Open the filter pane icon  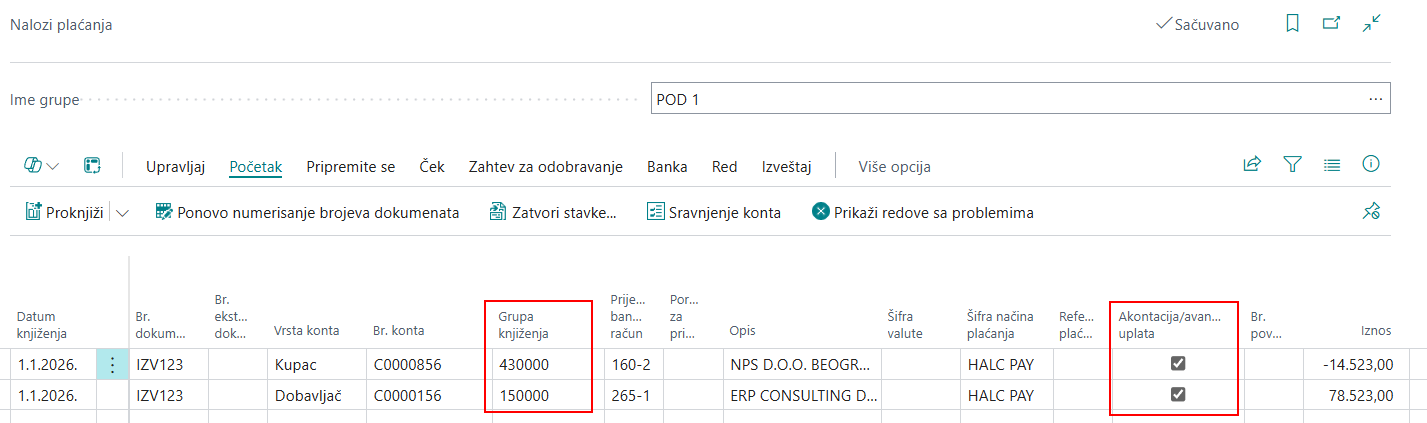click(x=1292, y=165)
